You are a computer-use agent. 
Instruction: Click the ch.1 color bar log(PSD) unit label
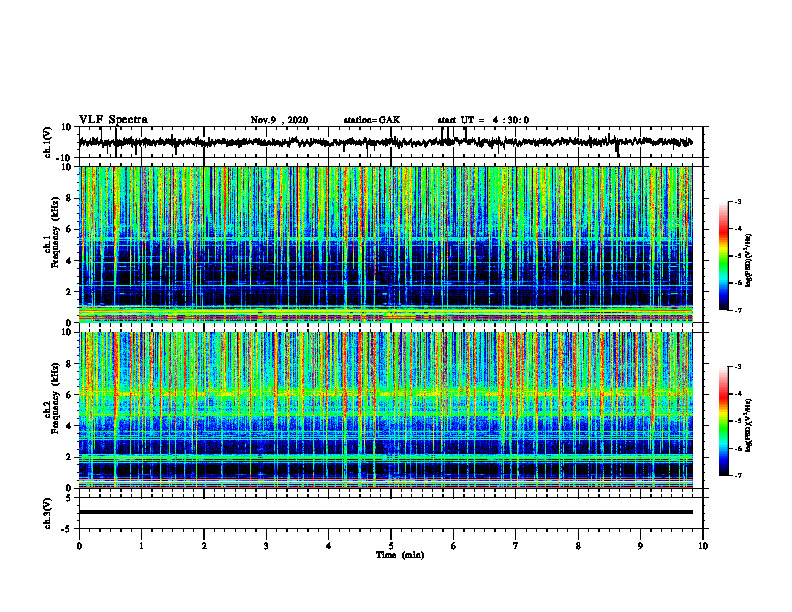(749, 261)
